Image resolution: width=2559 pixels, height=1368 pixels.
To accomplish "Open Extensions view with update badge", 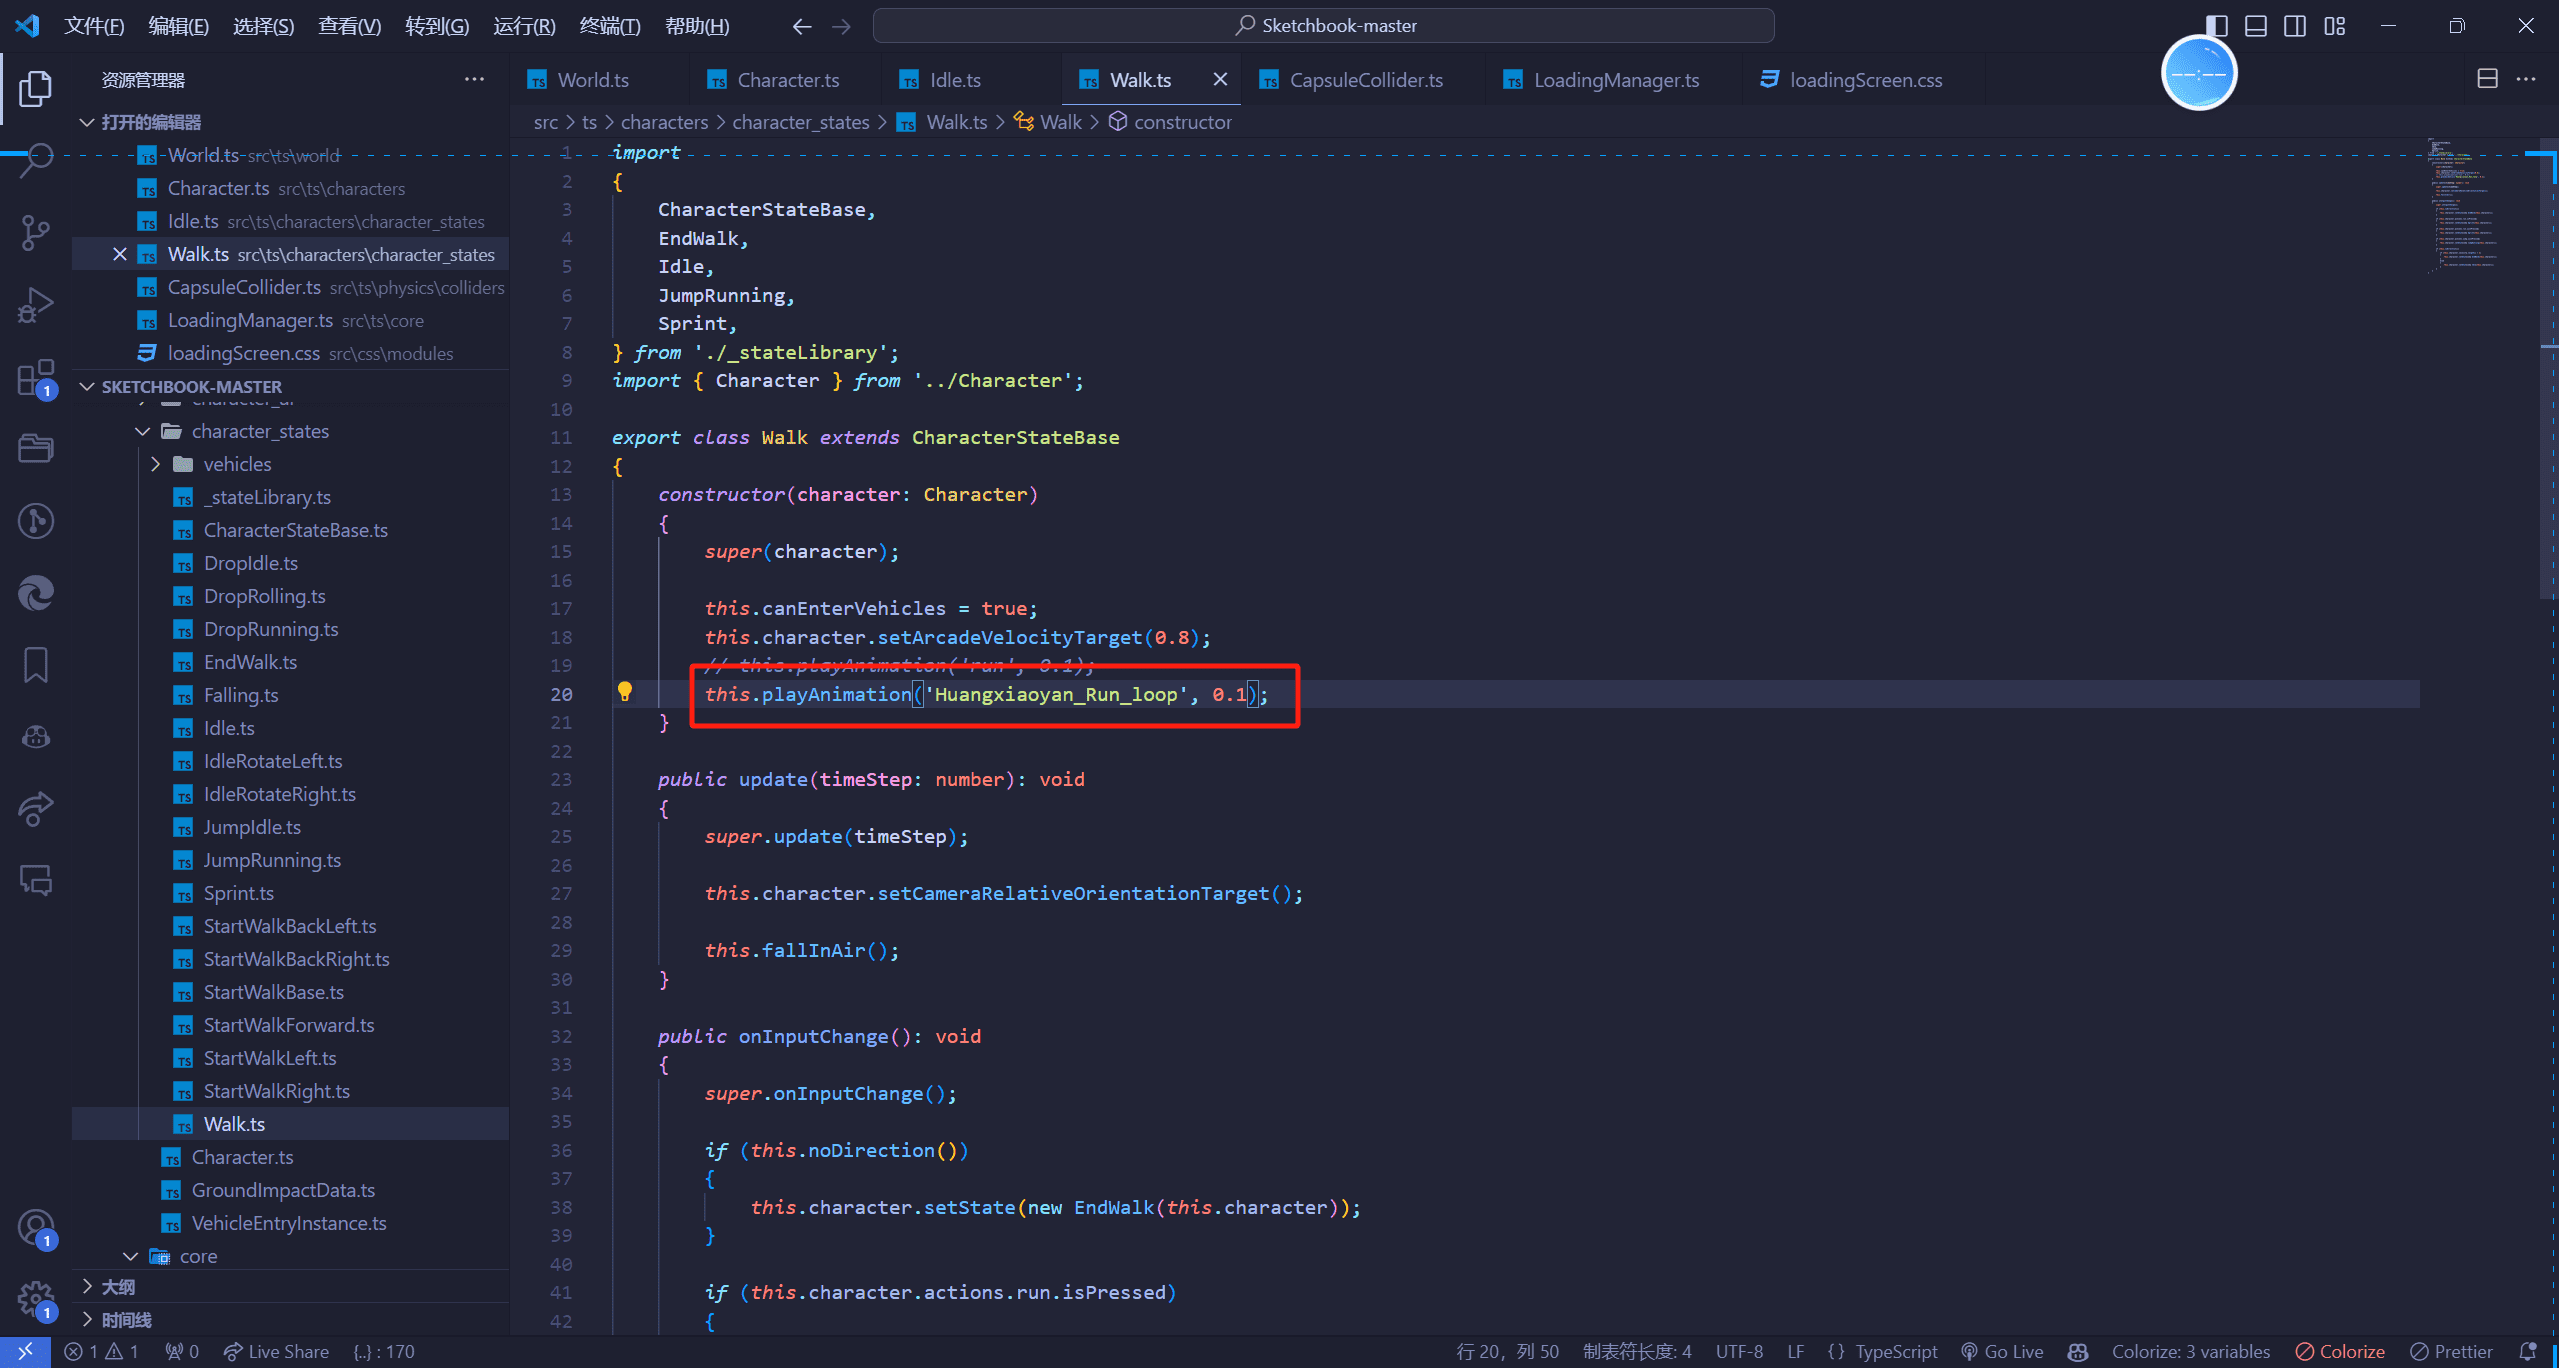I will point(36,378).
